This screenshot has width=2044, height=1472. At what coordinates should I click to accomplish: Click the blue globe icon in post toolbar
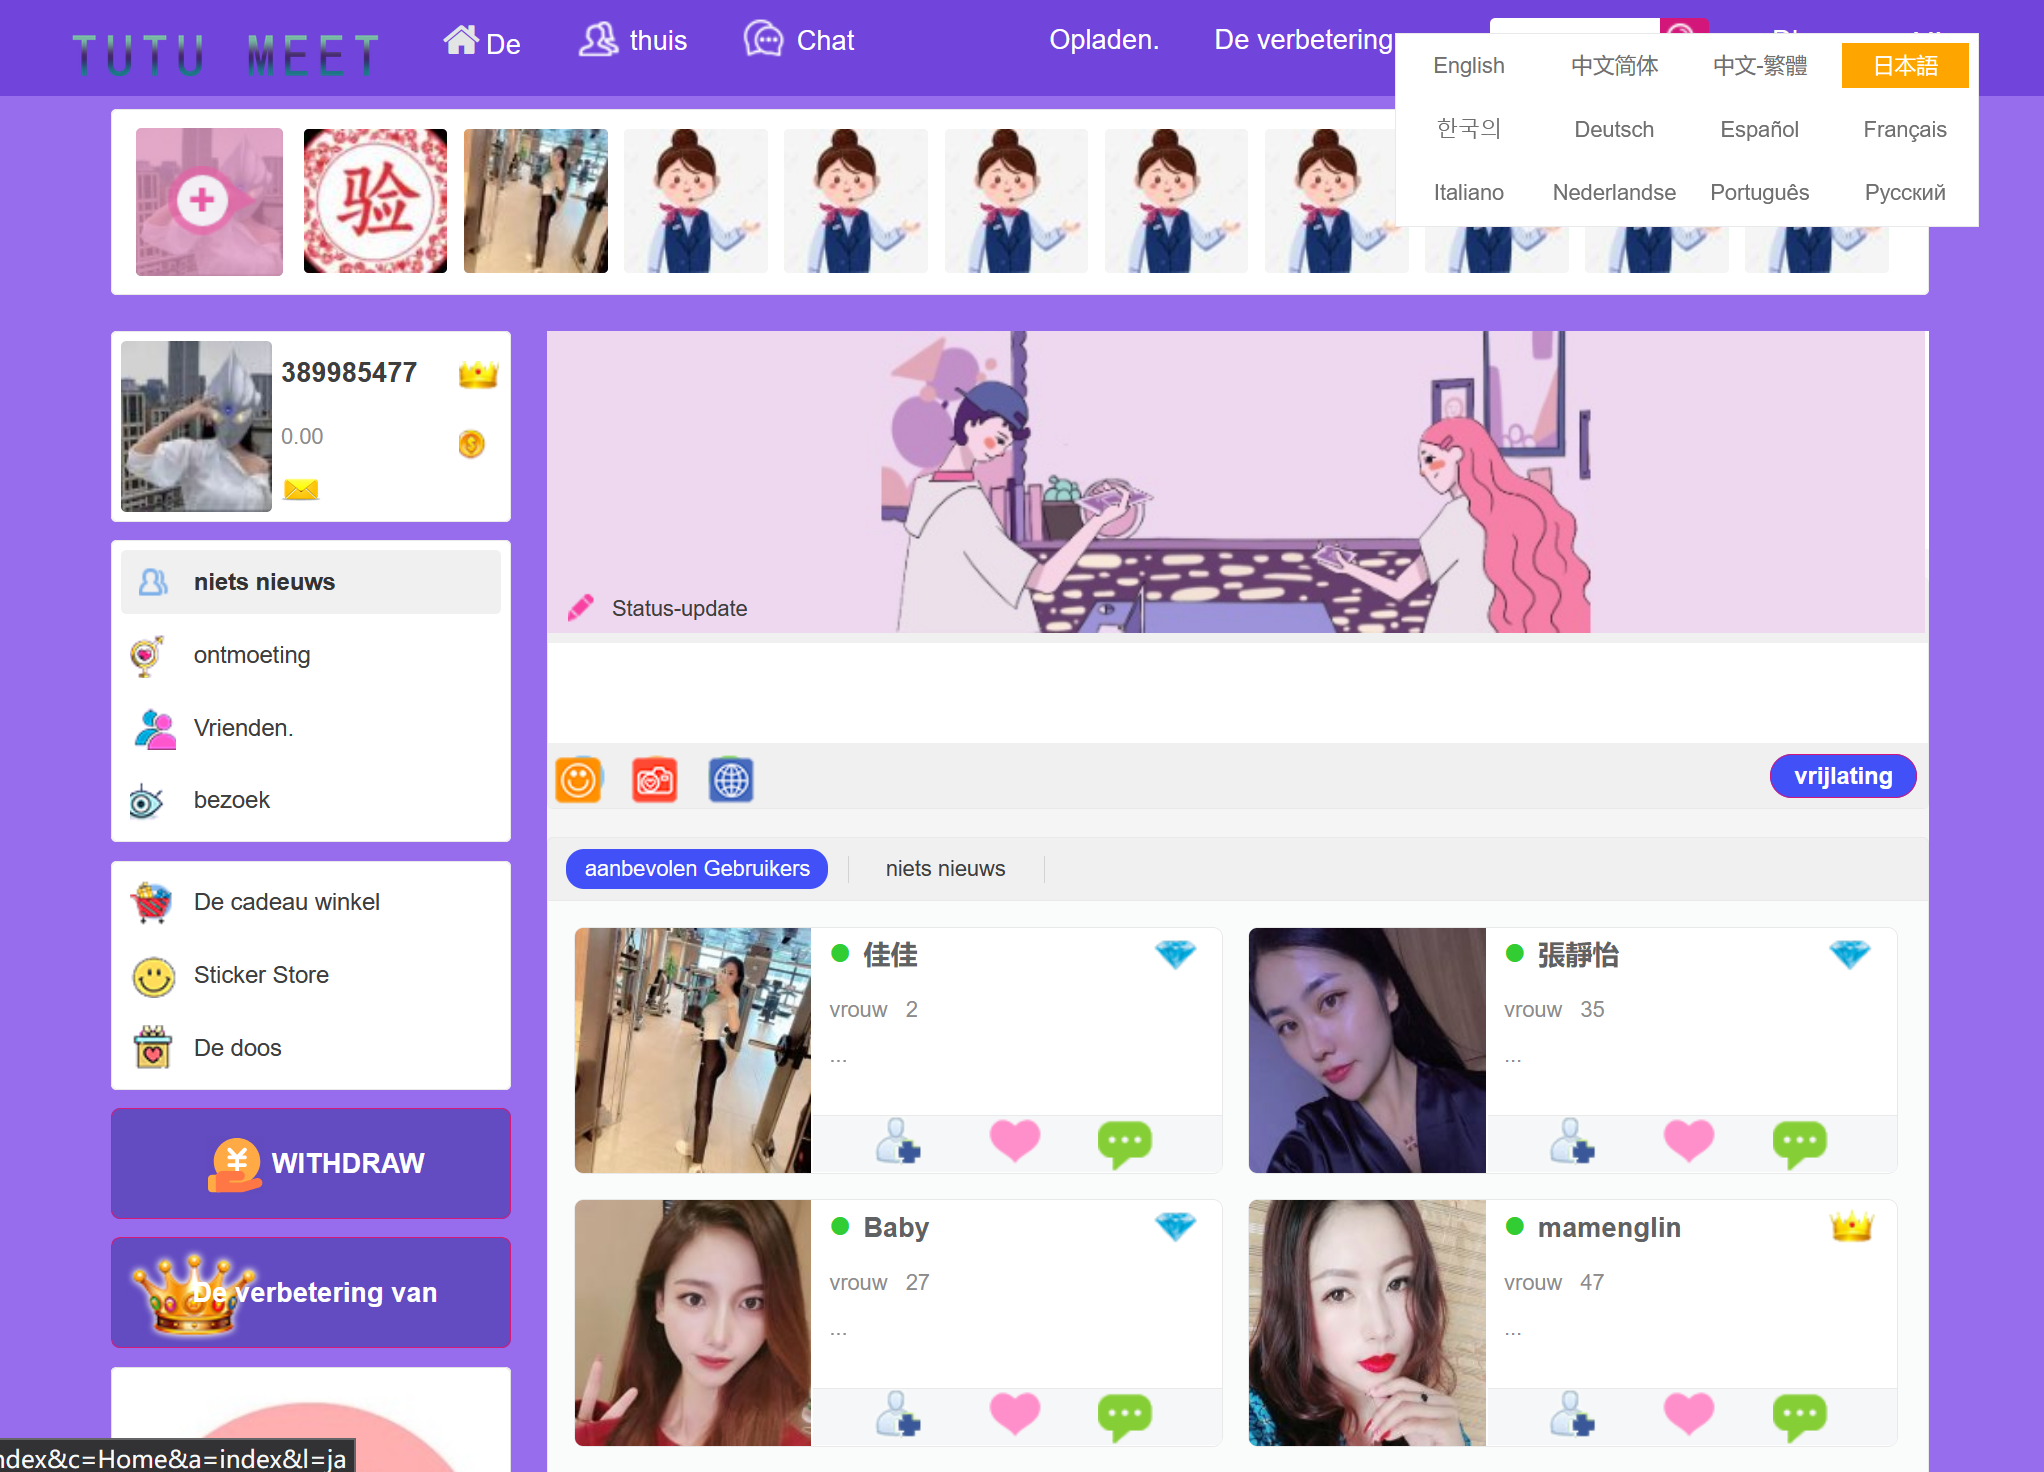(731, 780)
